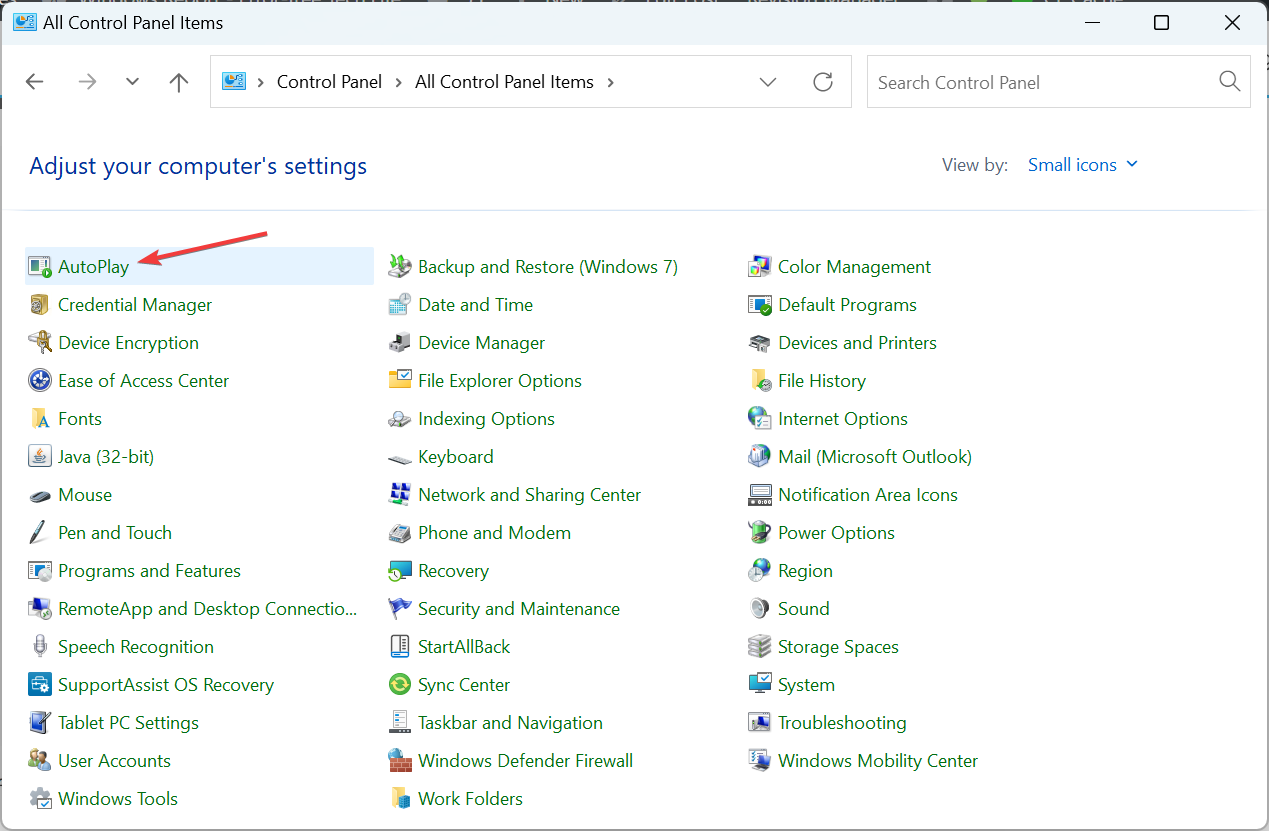
Task: Click the Control Panel icon in address bar
Action: [234, 82]
